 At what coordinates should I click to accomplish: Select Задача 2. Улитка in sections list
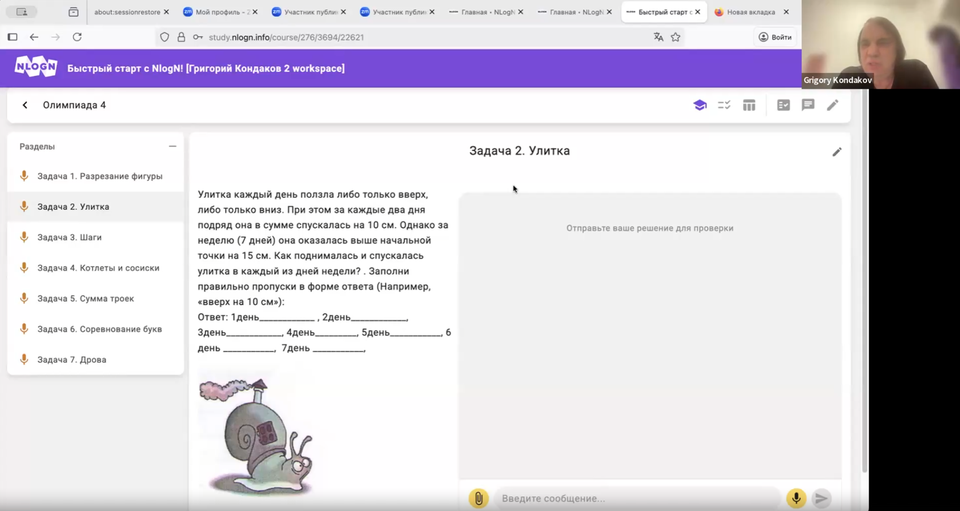[x=96, y=207]
